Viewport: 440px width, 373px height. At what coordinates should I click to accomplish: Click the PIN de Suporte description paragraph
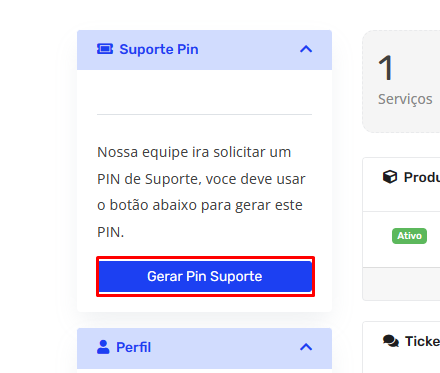(x=201, y=192)
